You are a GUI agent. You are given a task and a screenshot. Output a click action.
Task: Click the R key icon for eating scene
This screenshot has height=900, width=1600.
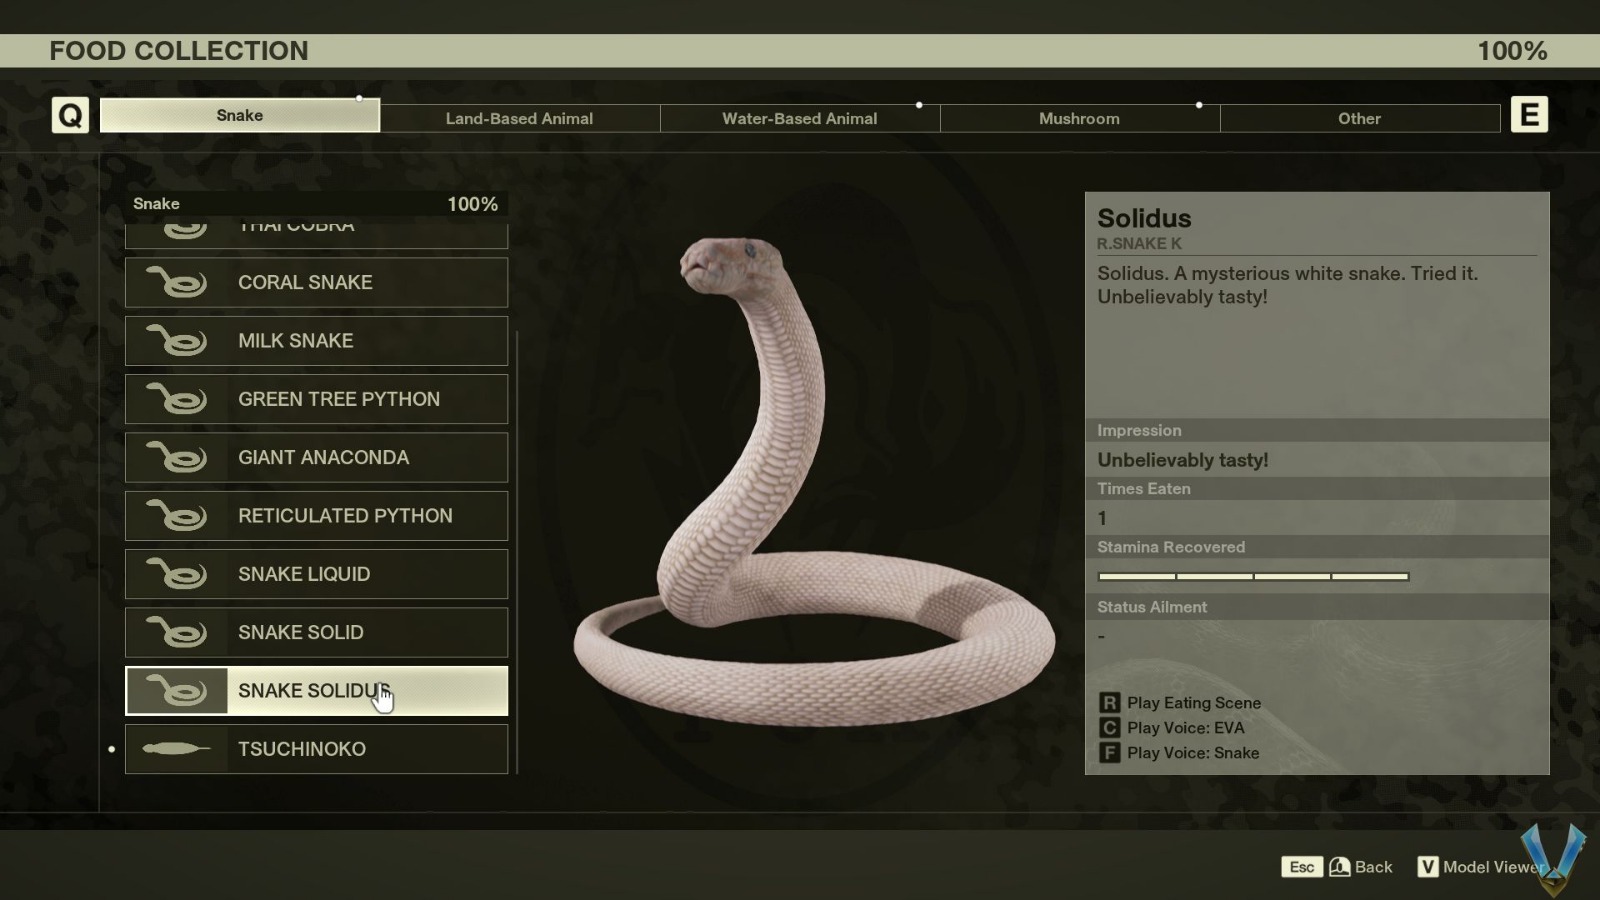pos(1109,703)
